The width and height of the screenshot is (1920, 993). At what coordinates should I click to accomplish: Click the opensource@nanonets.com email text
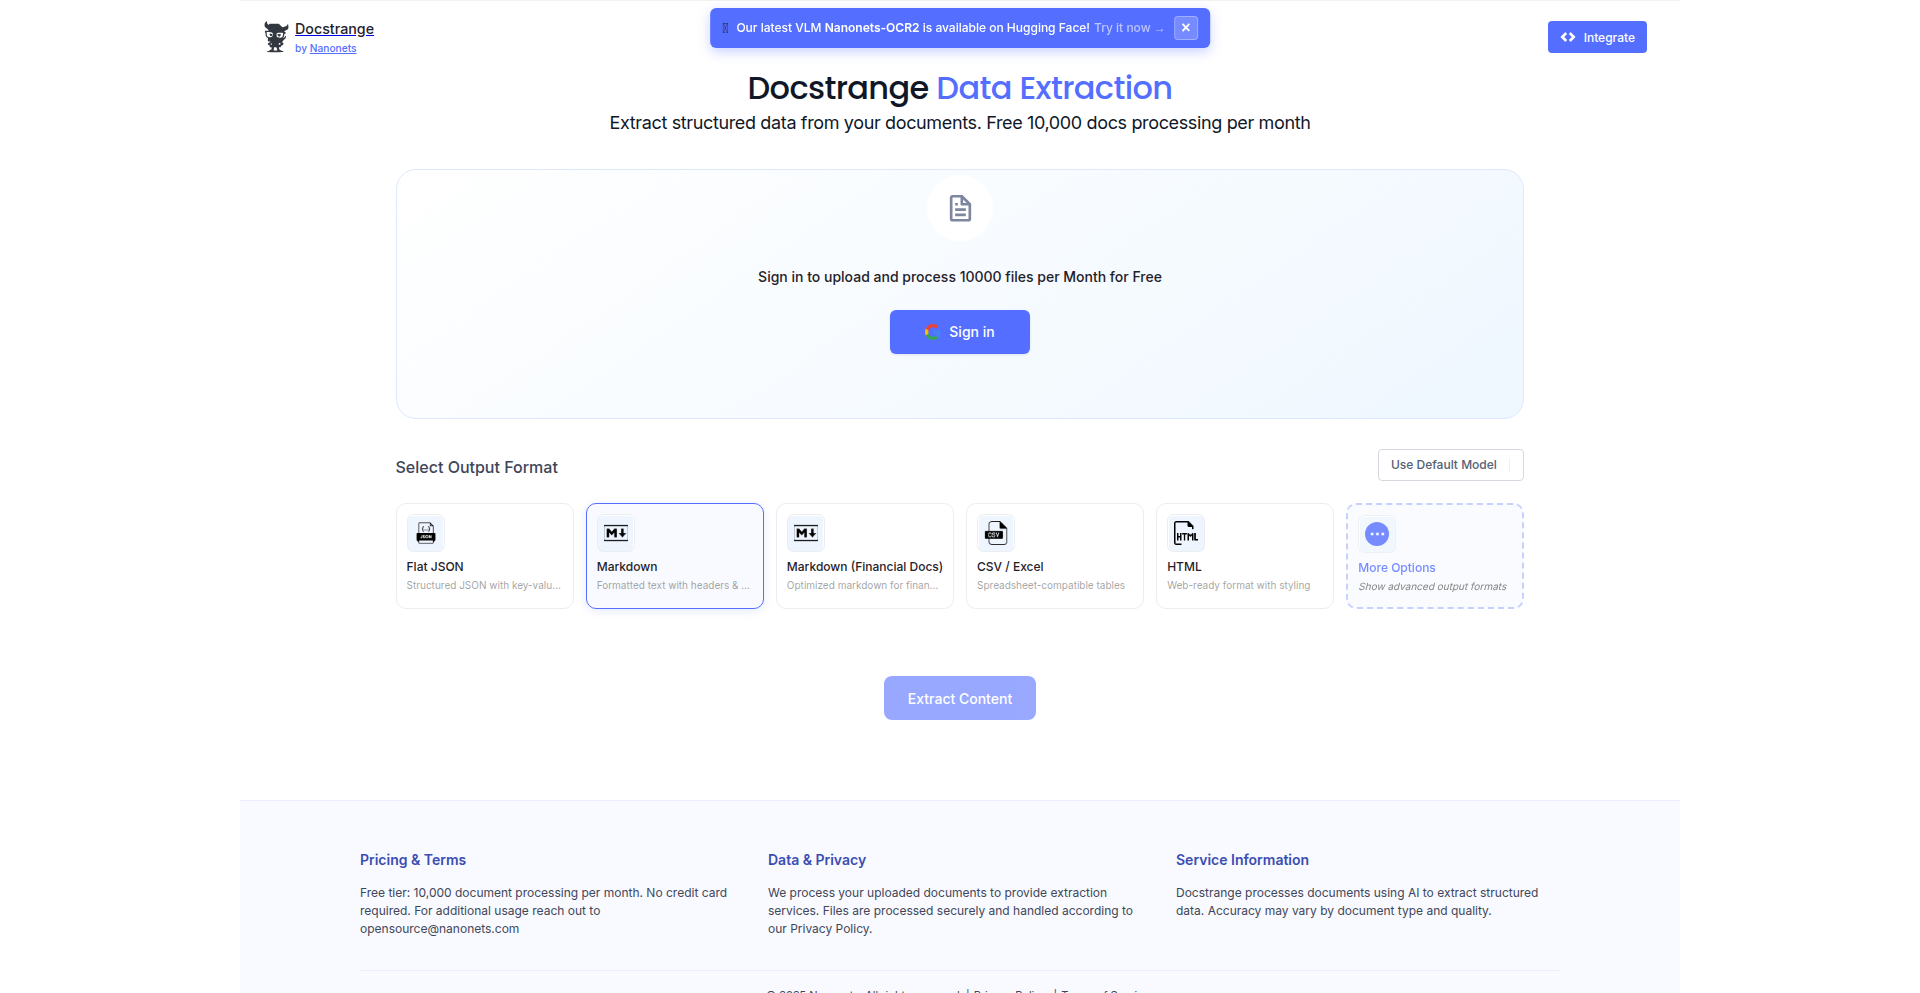pos(440,929)
